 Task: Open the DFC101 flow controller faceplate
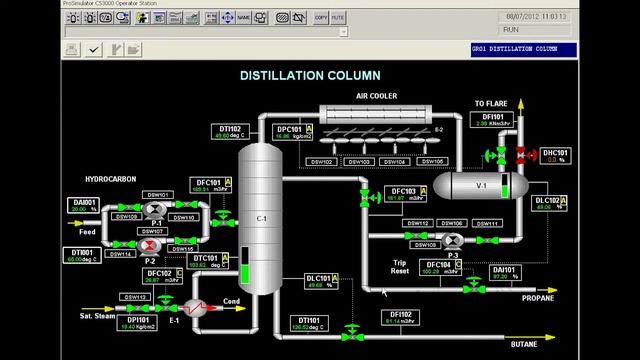click(211, 185)
